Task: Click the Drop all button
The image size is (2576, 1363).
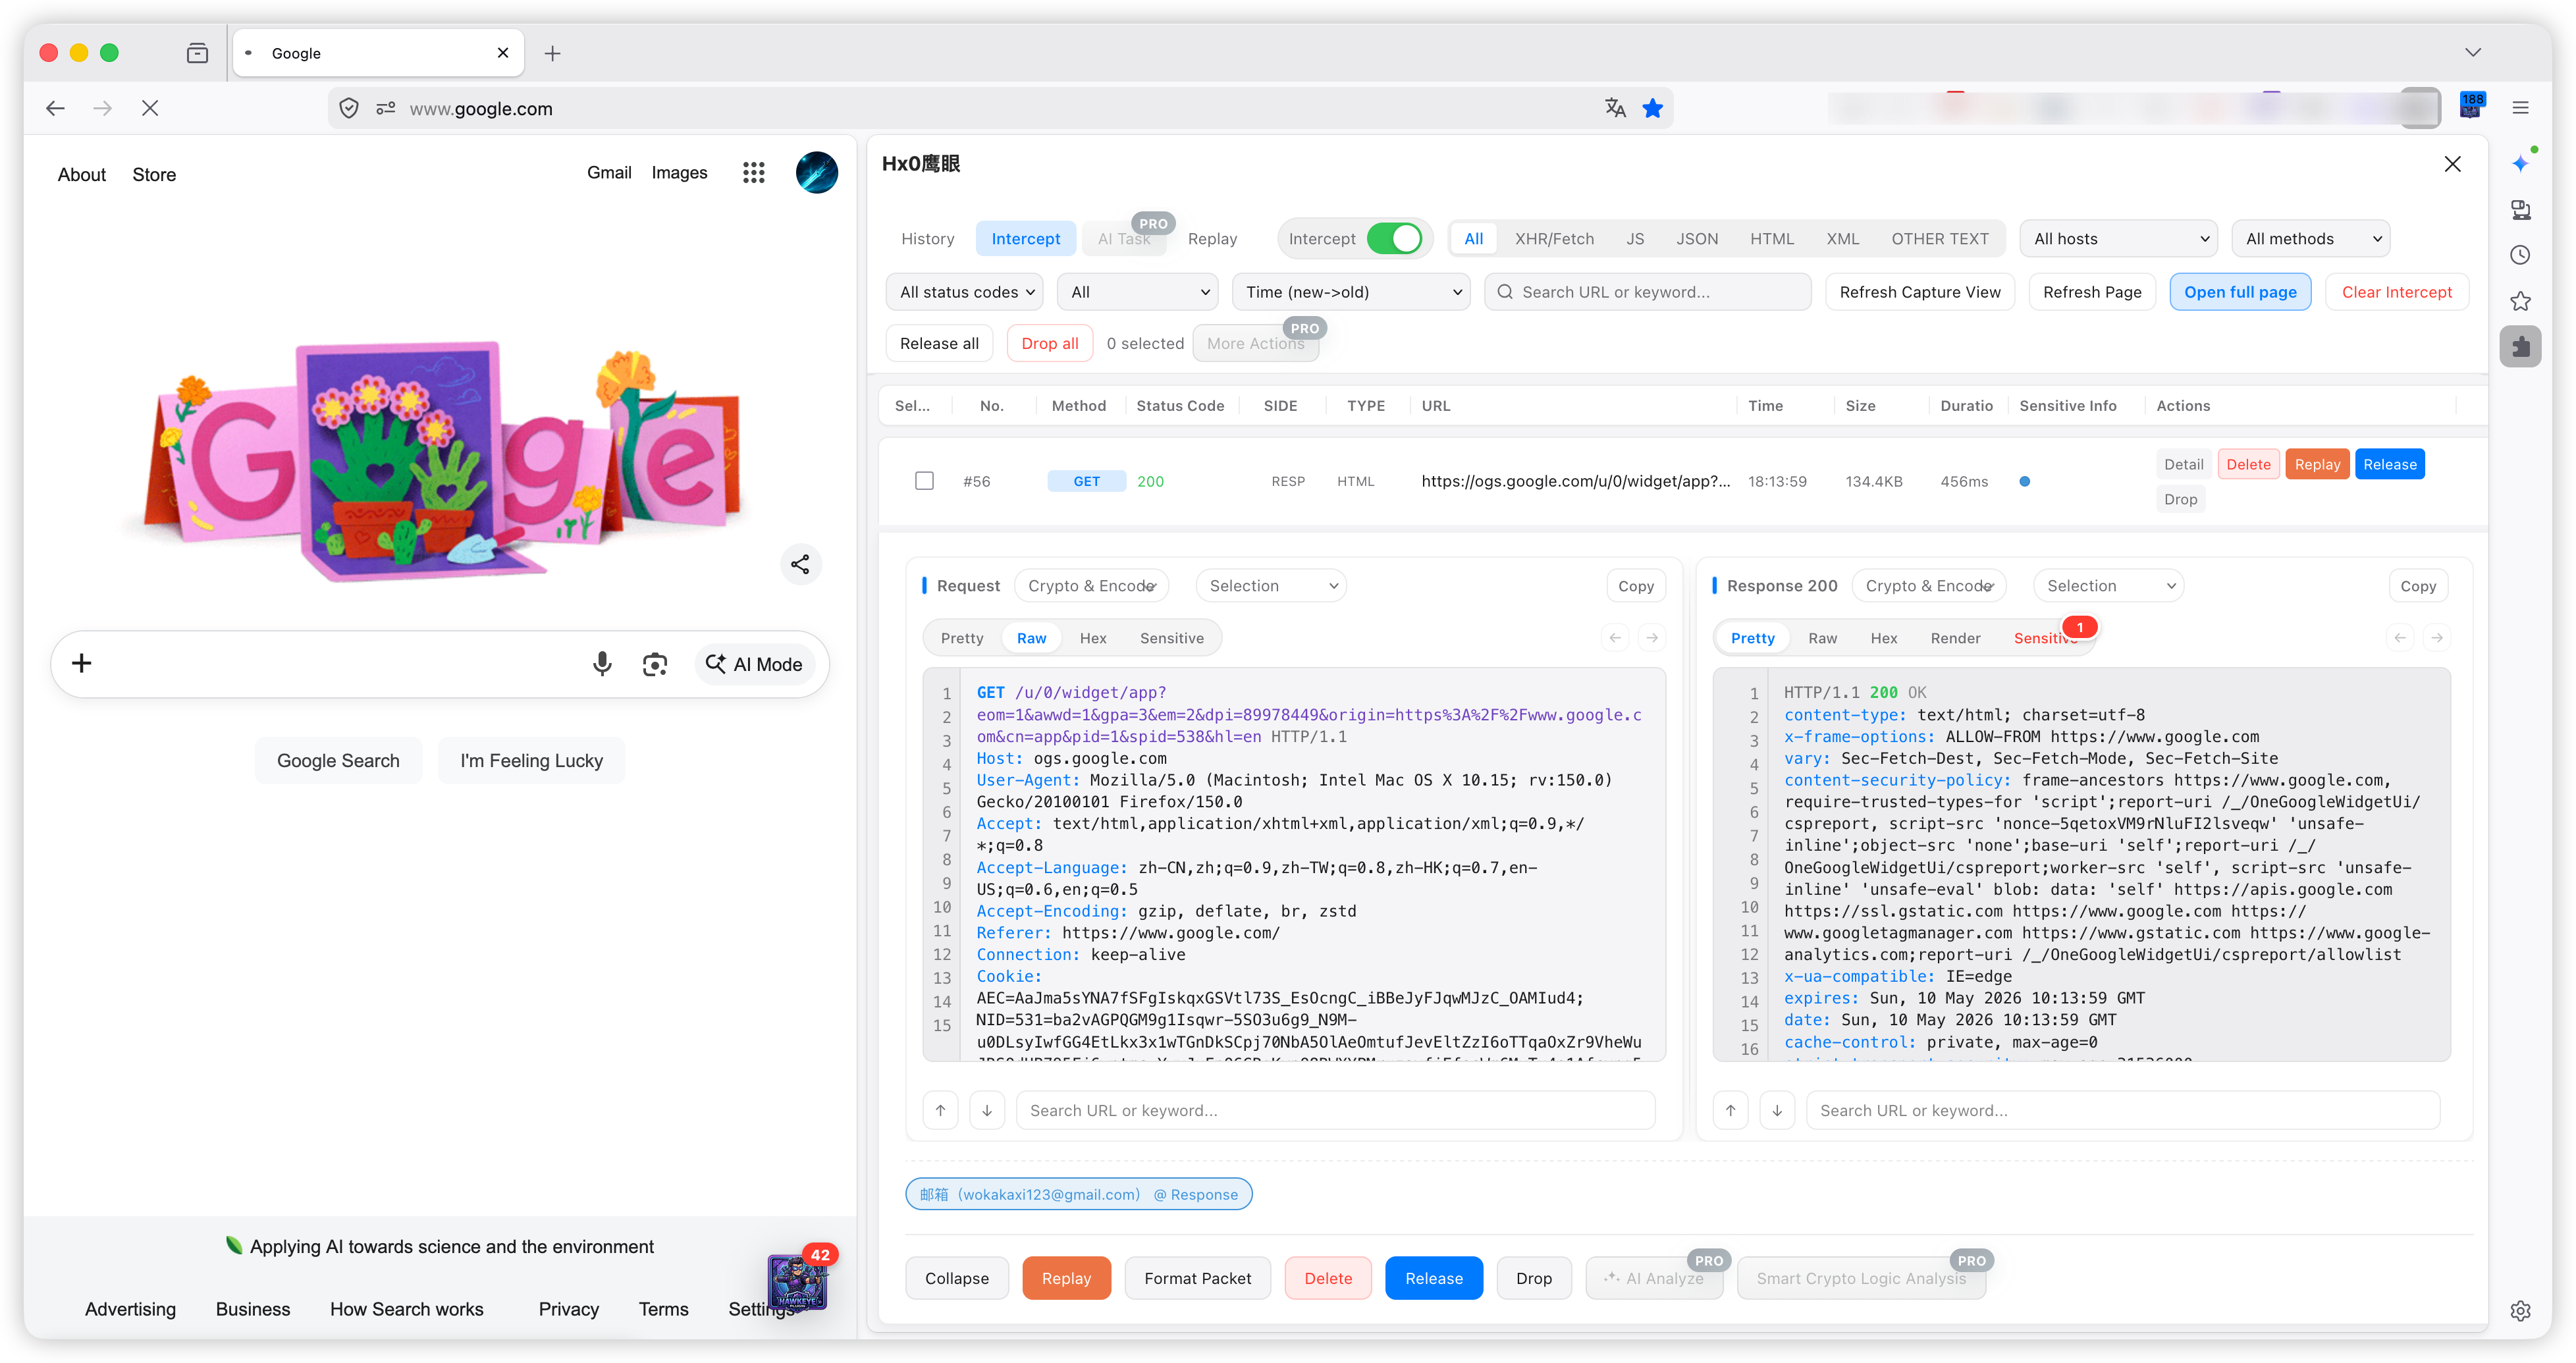Action: coord(1050,343)
